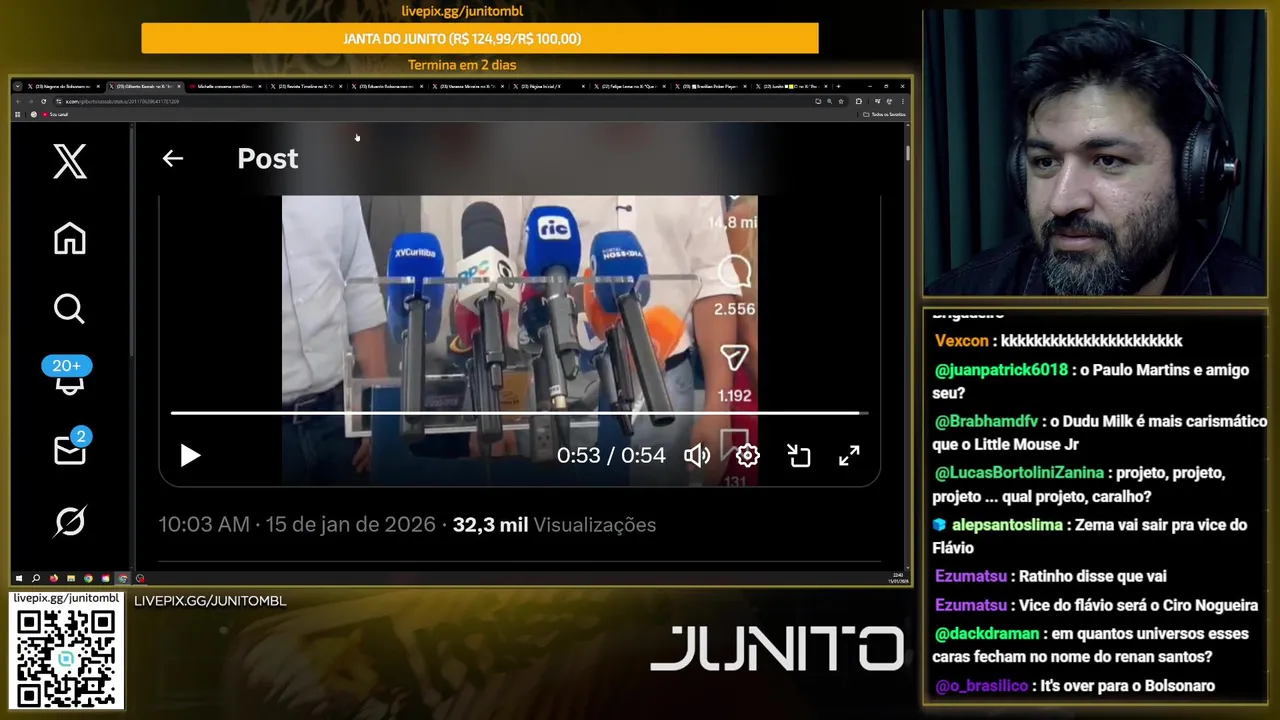
Task: Switch to the Gilberto Kassab X tab
Action: (144, 87)
